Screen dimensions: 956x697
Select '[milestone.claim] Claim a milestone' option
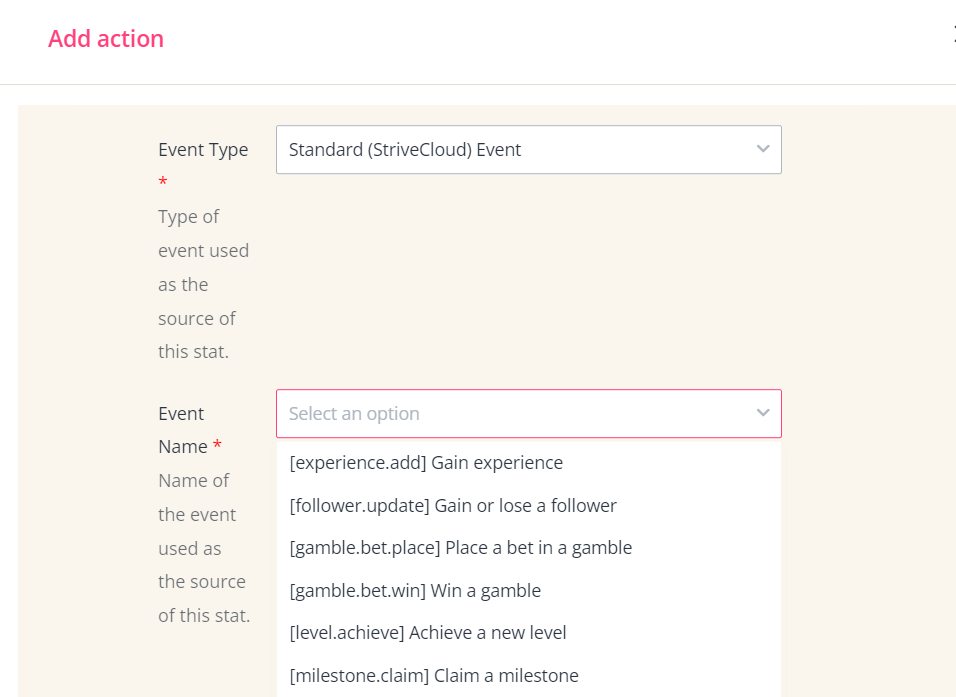coord(434,676)
